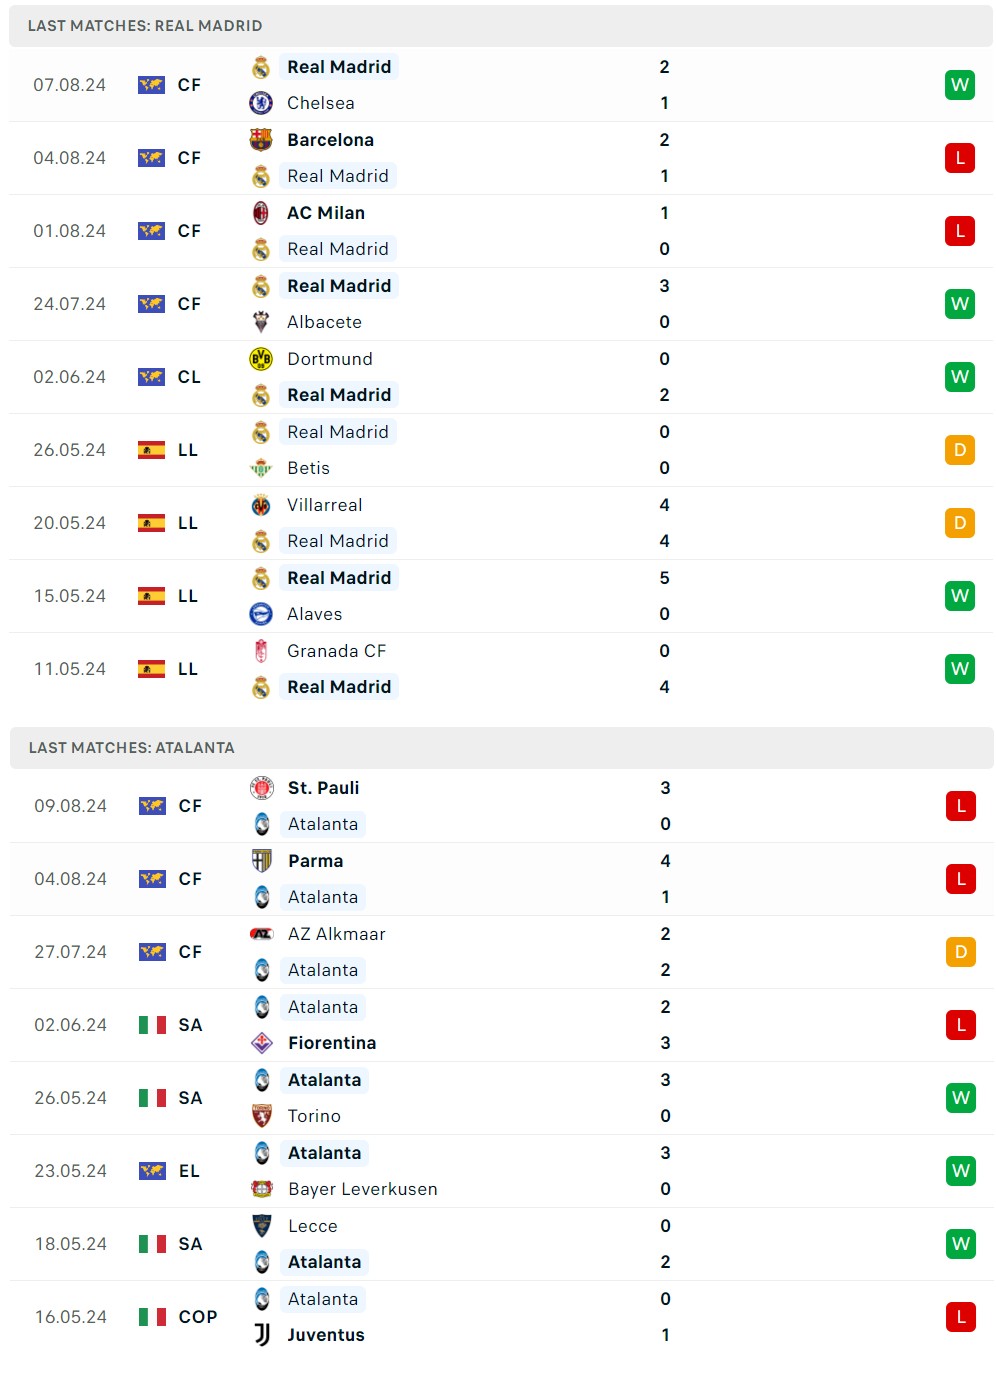Screen dimensions: 996x1380
Task: Click the loss badge for Juventus match
Action: (960, 1317)
